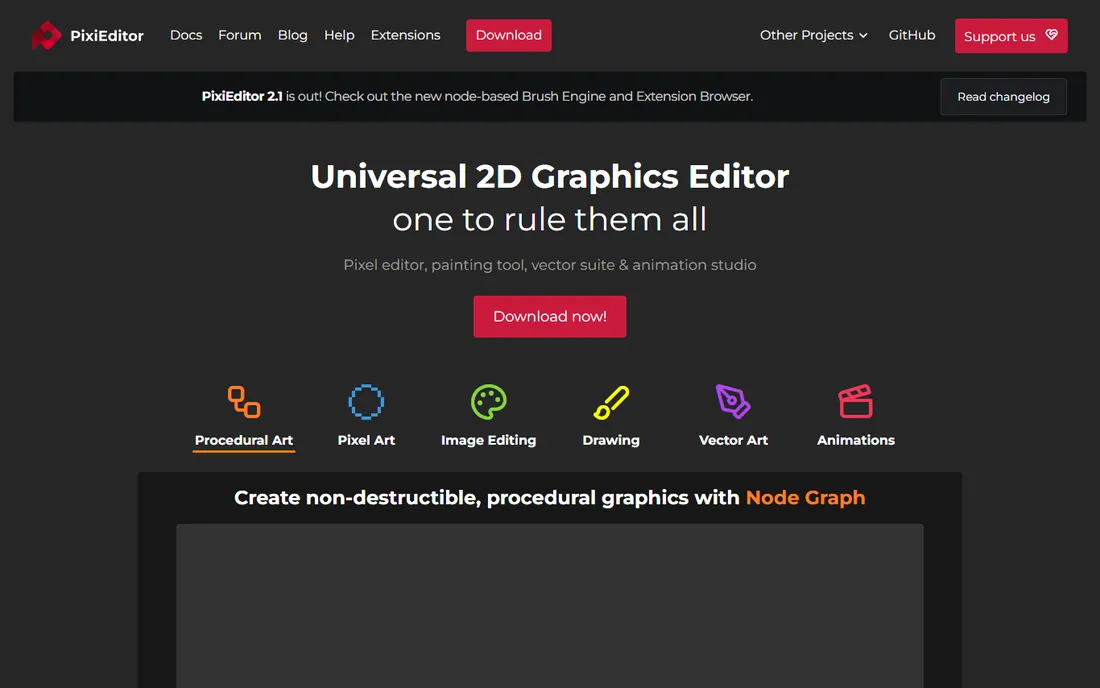Viewport: 1100px width, 688px height.
Task: Click the PixiEditor brand name
Action: (x=107, y=36)
